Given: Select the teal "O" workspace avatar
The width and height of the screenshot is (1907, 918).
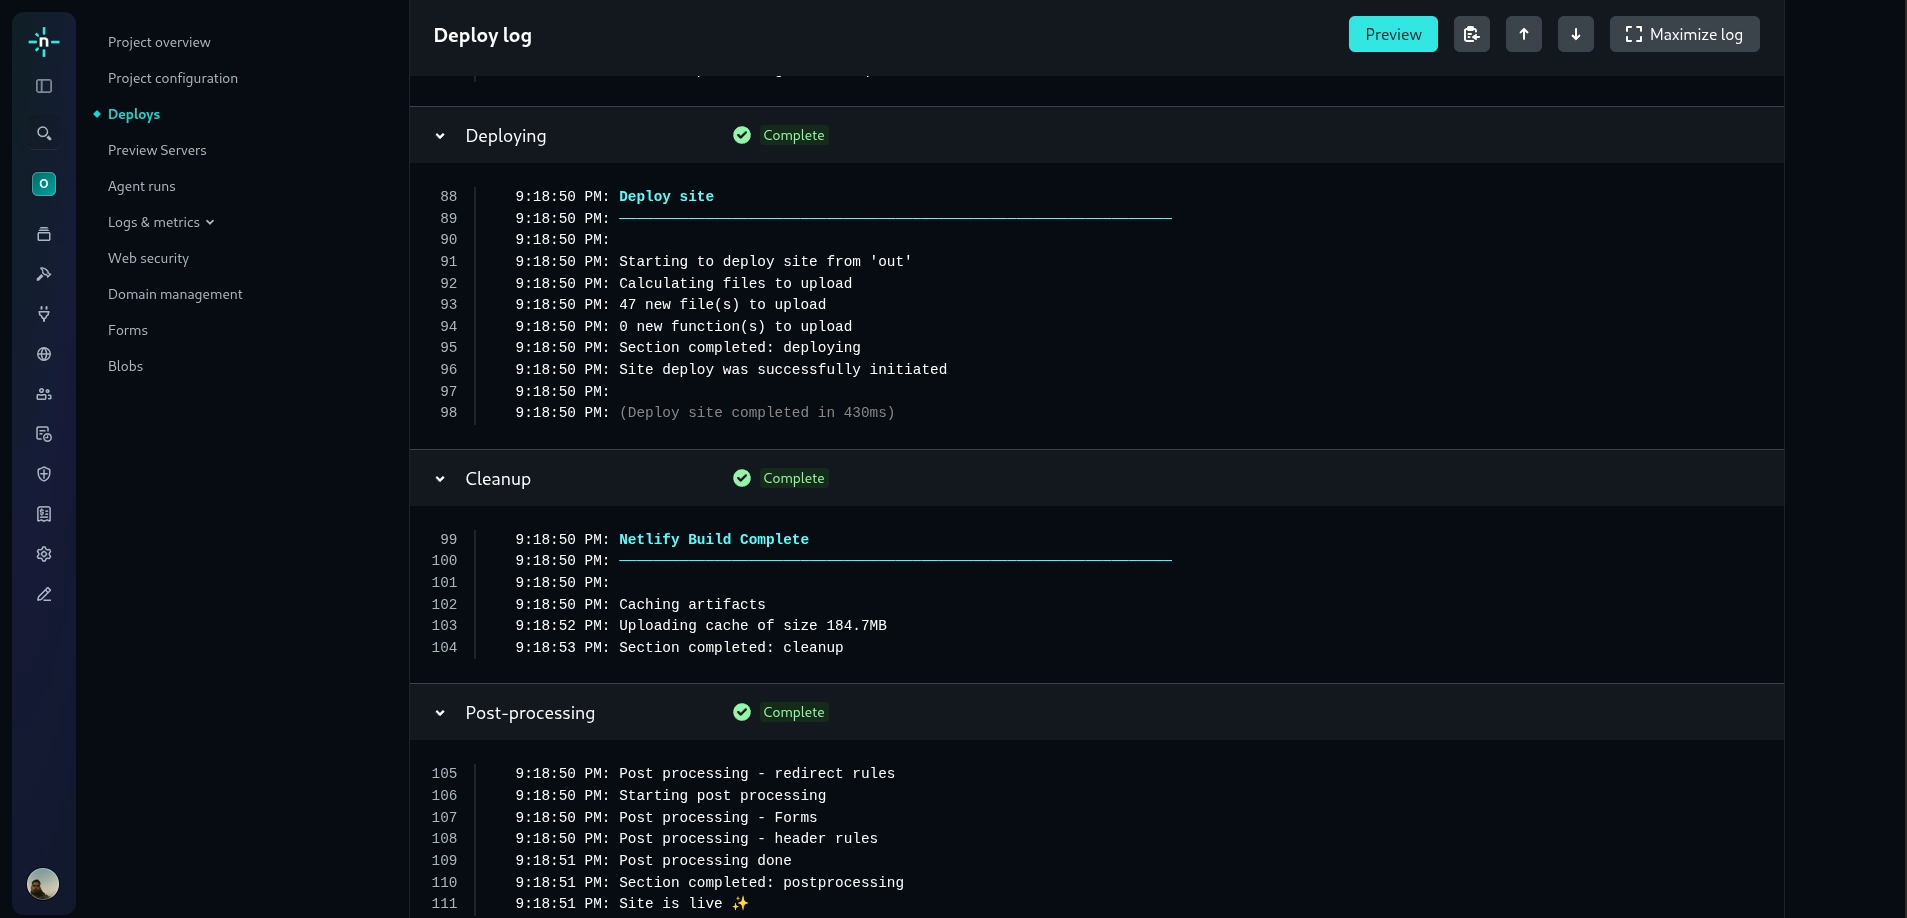Looking at the screenshot, I should (x=43, y=184).
